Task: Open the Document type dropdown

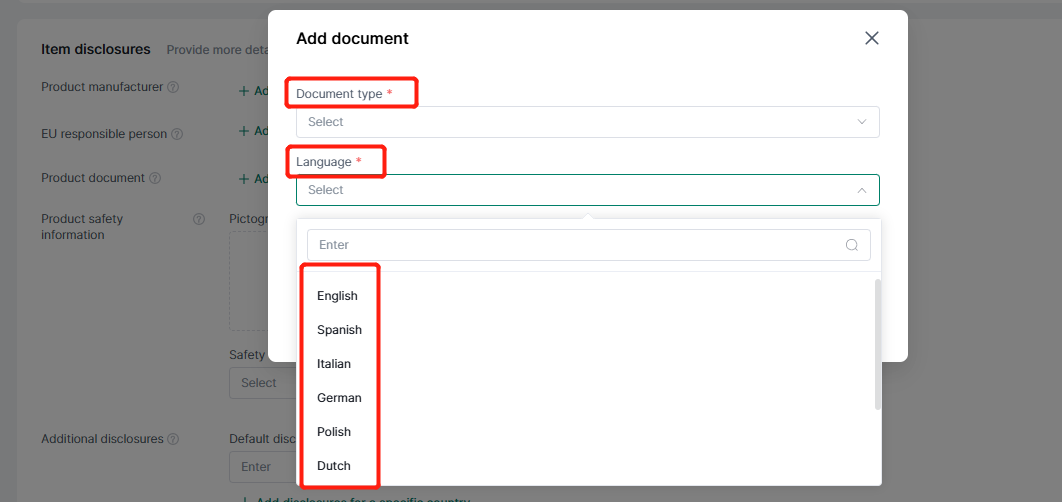Action: pyautogui.click(x=587, y=122)
